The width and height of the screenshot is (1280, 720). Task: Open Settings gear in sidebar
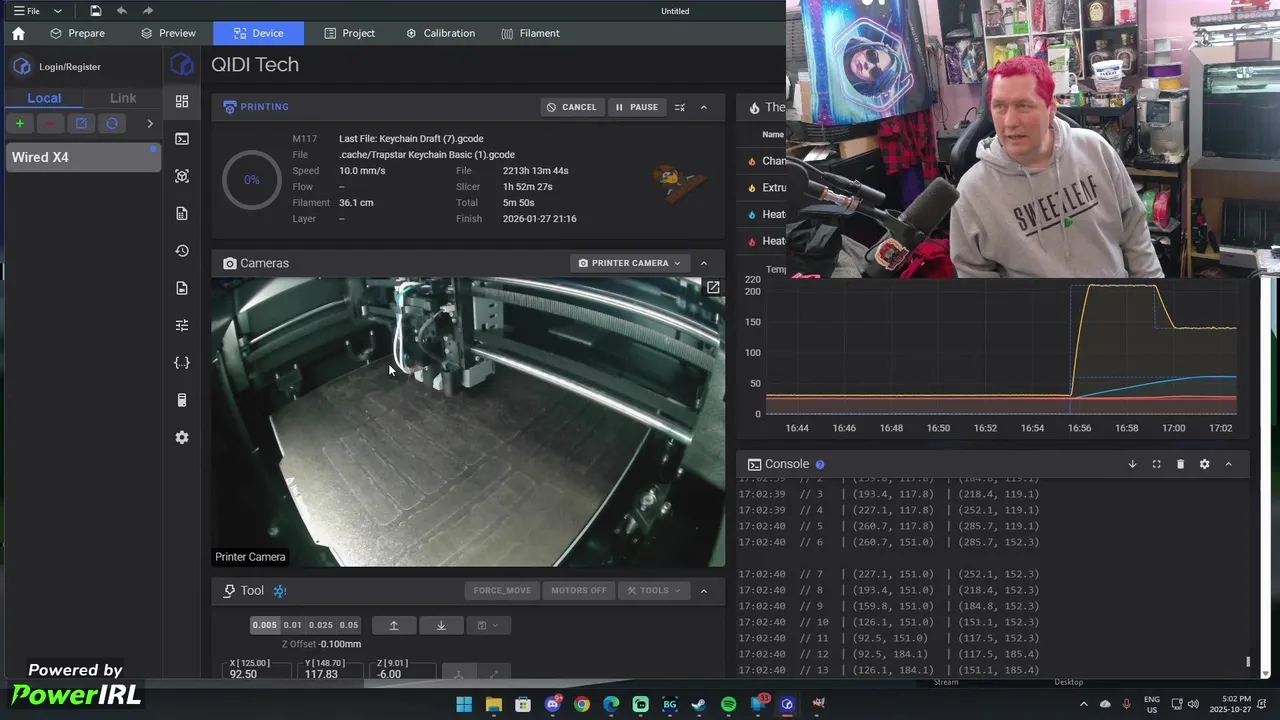[x=182, y=437]
